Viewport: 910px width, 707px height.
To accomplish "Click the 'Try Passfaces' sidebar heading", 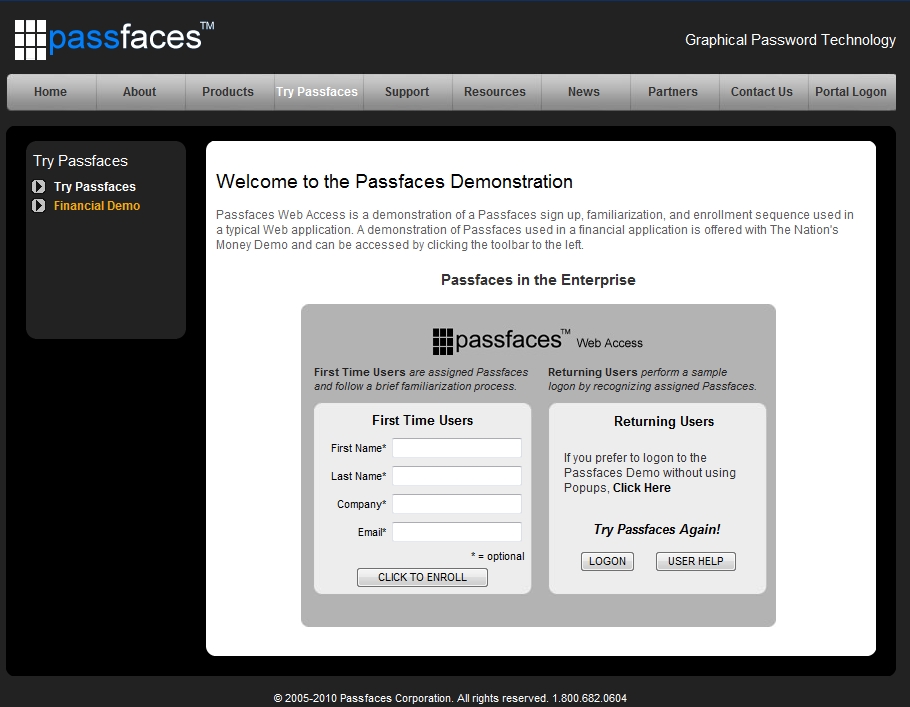I will click(80, 161).
